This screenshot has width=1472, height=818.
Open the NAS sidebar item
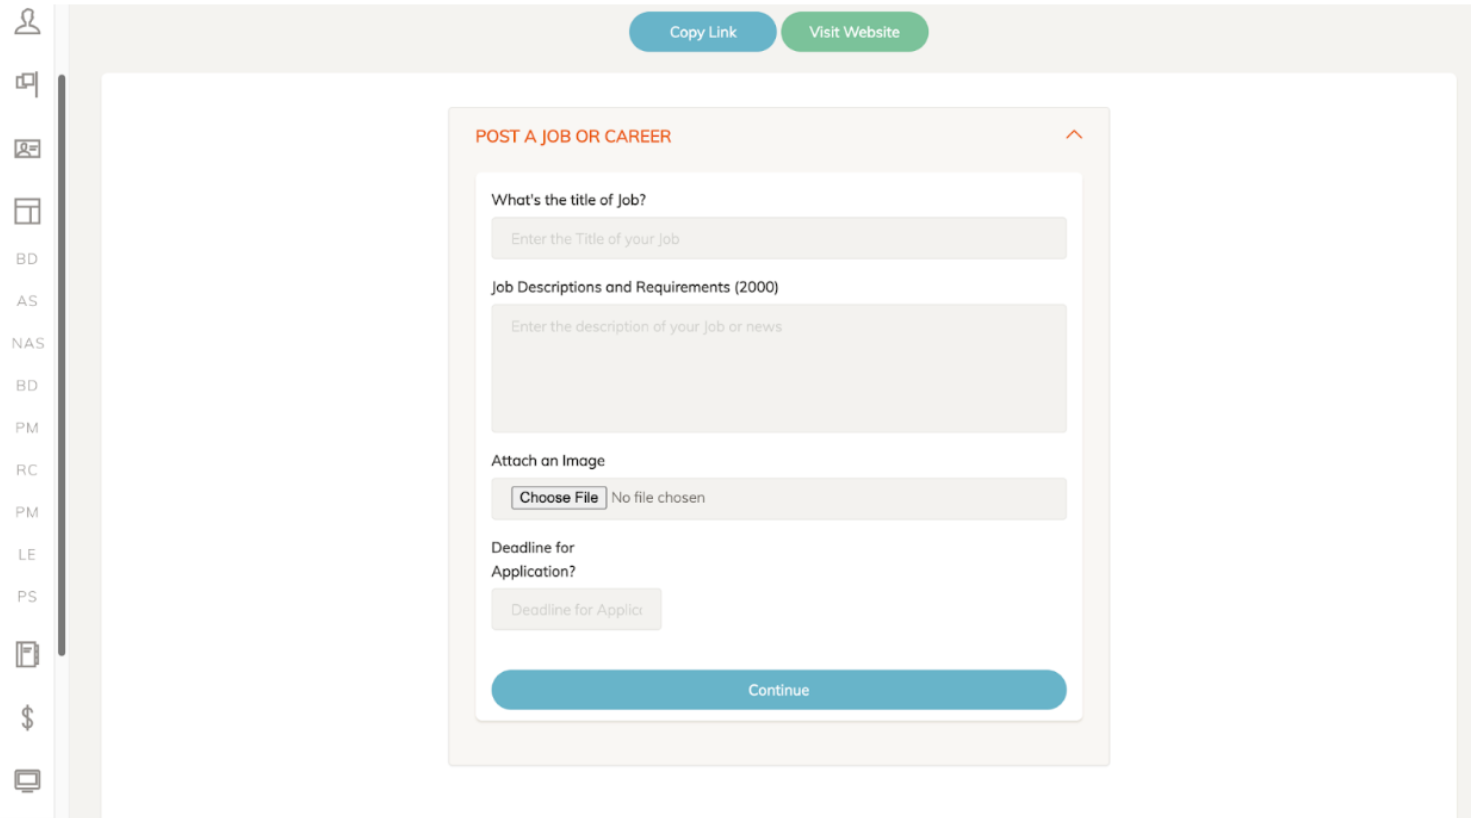28,343
